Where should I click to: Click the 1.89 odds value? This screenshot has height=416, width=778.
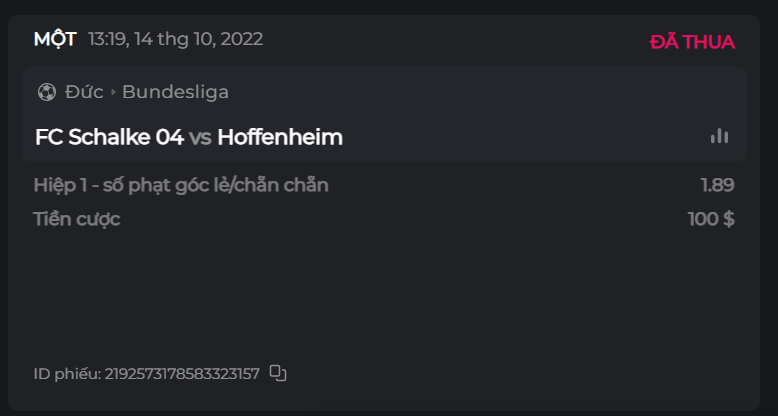point(717,185)
